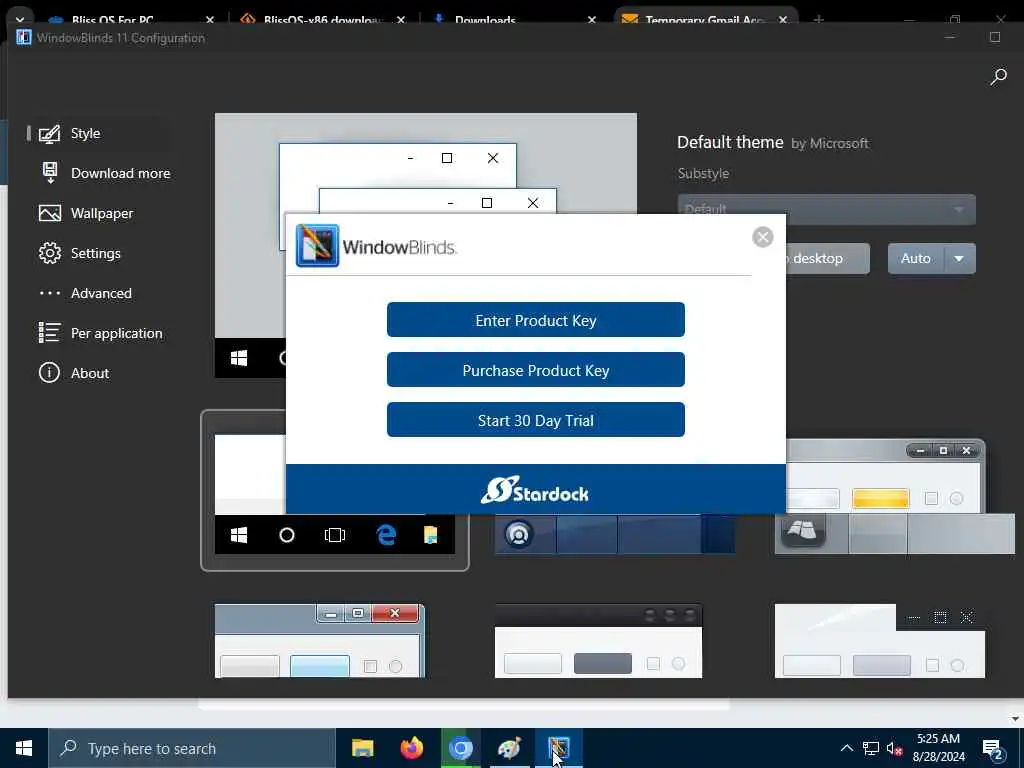Click the network tray icon
The image size is (1024, 768).
871,748
